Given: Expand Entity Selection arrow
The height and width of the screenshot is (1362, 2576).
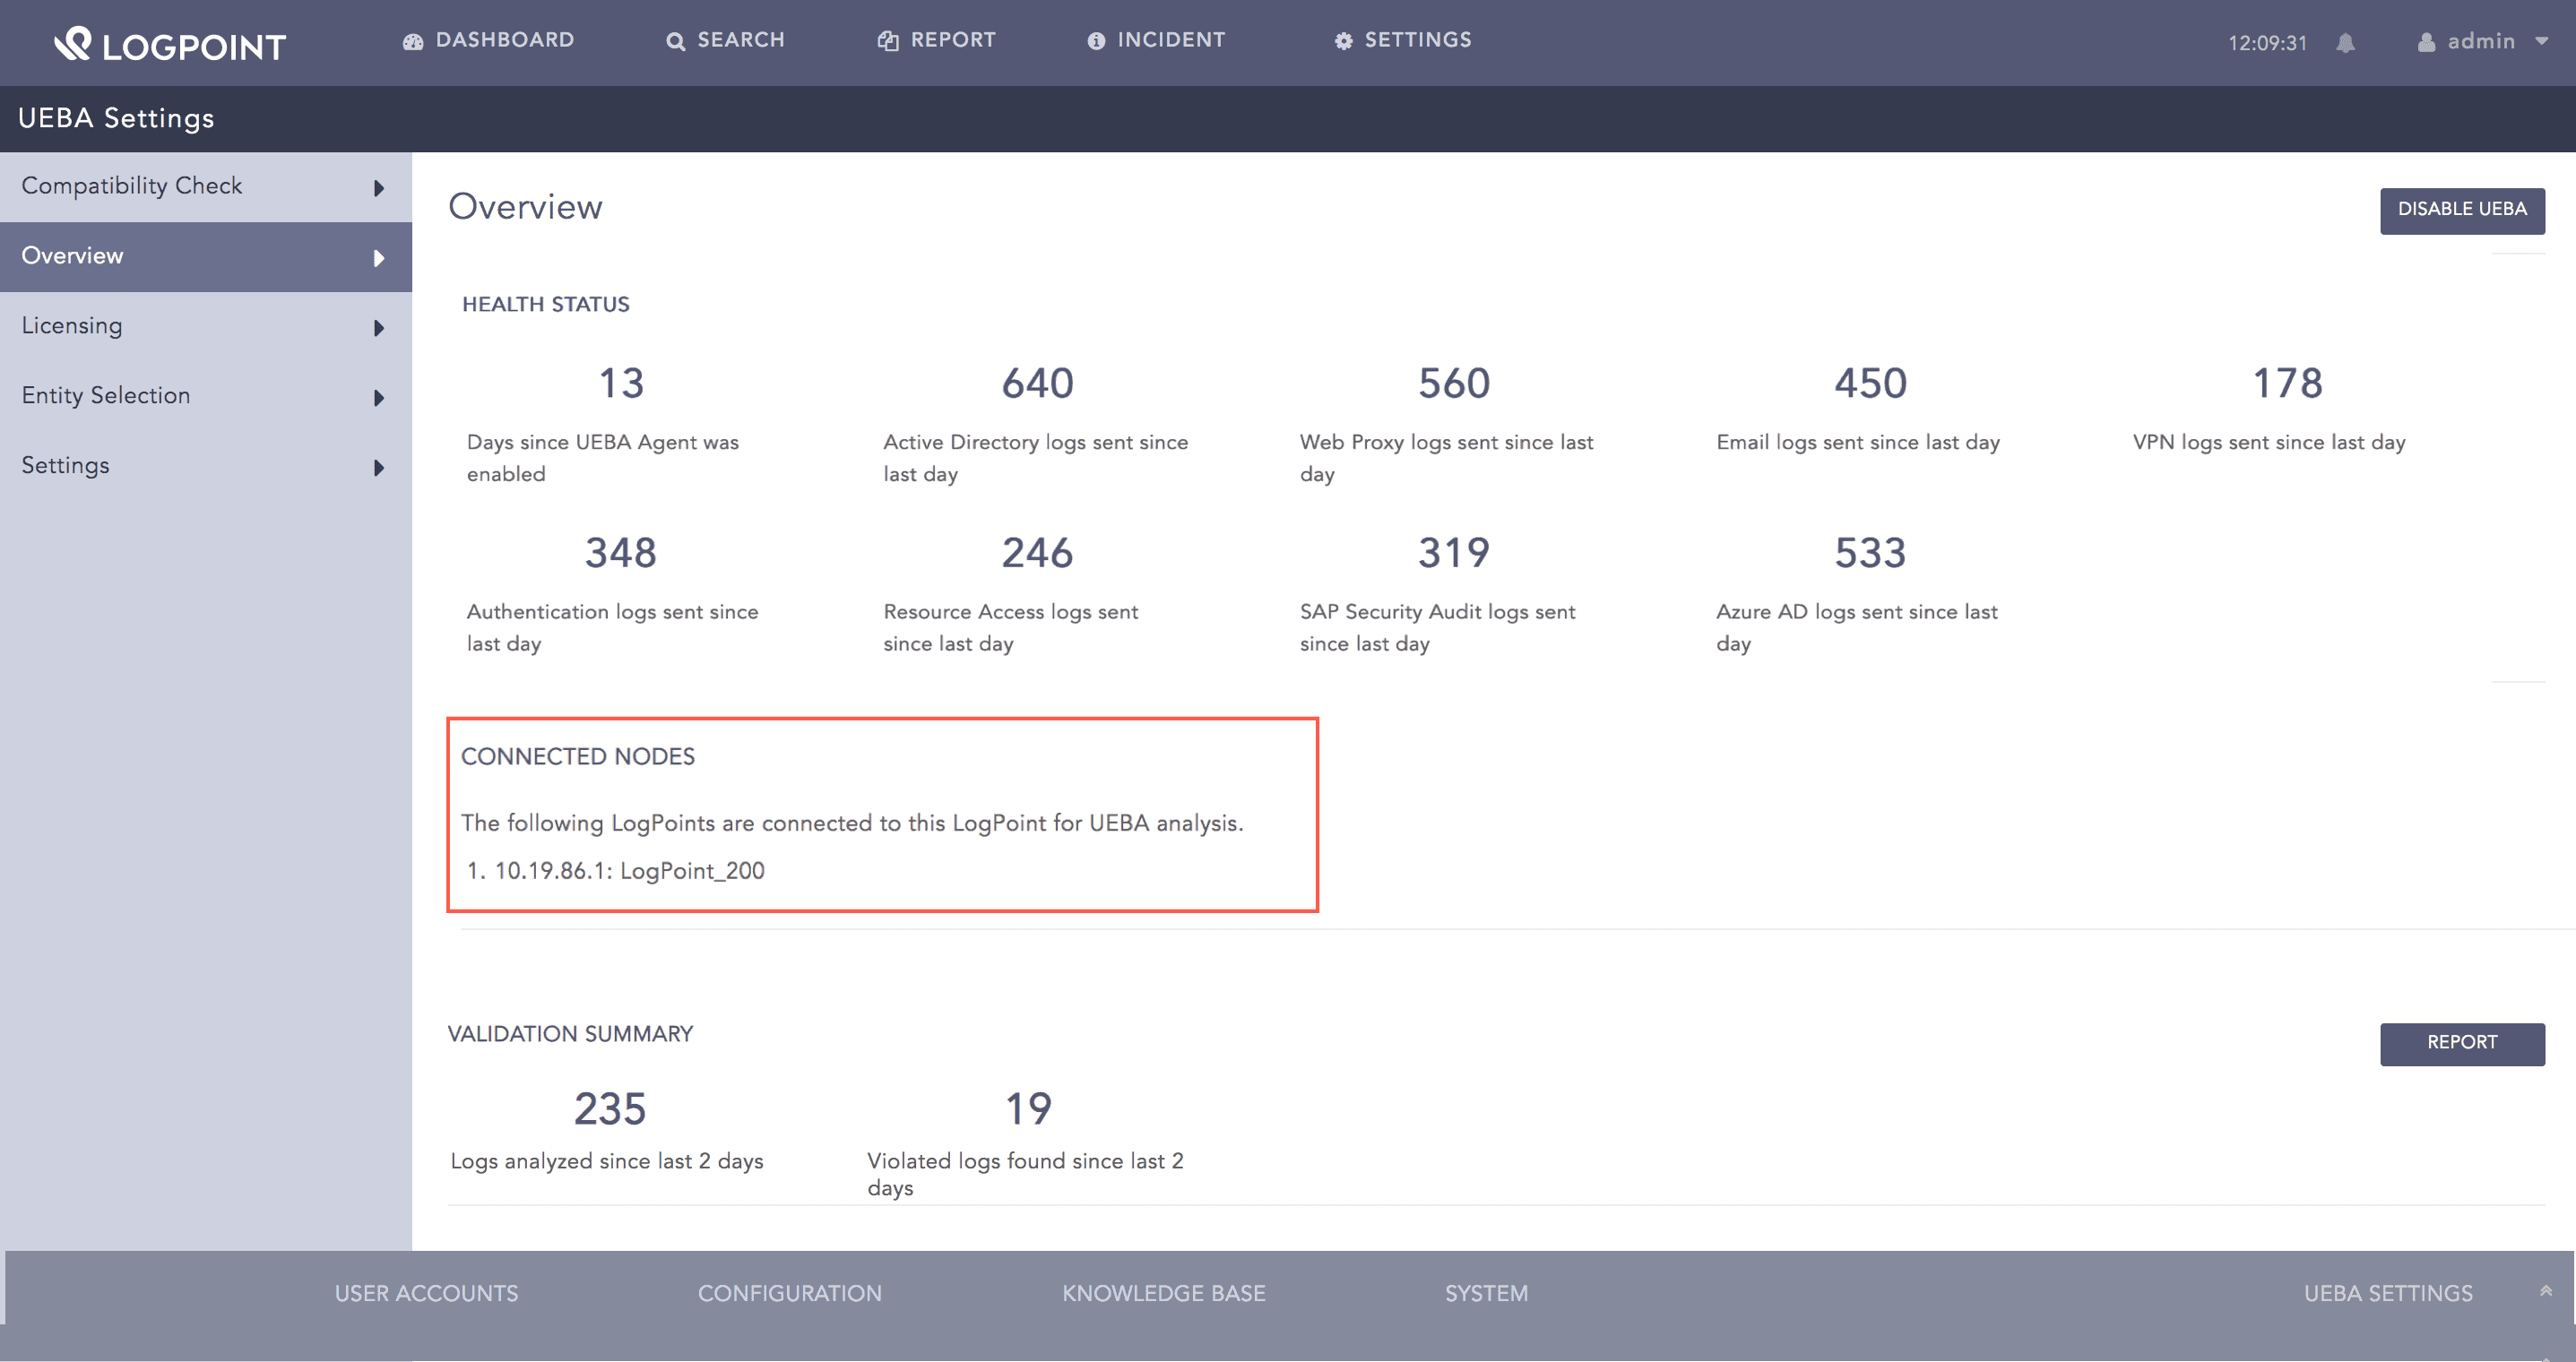Looking at the screenshot, I should pos(379,398).
